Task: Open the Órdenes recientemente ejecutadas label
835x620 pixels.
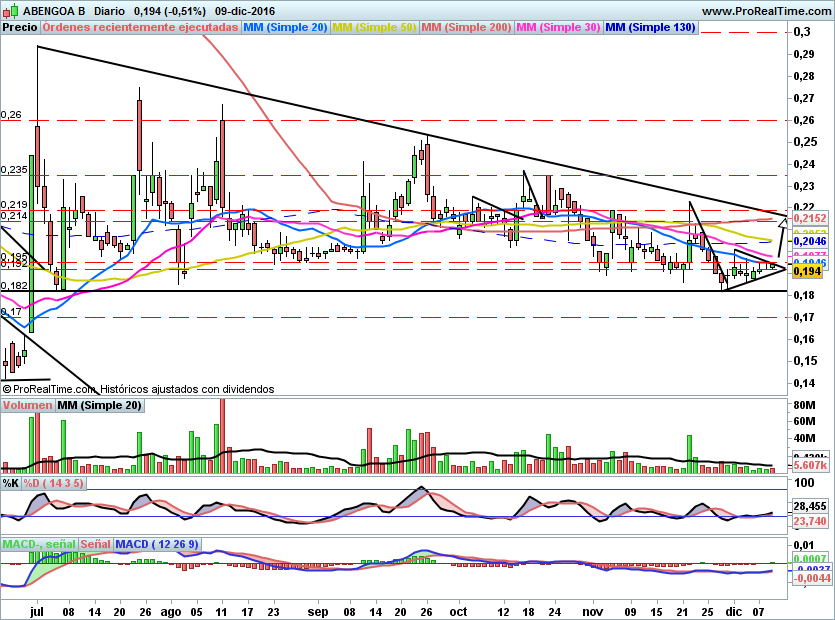Action: (140, 27)
